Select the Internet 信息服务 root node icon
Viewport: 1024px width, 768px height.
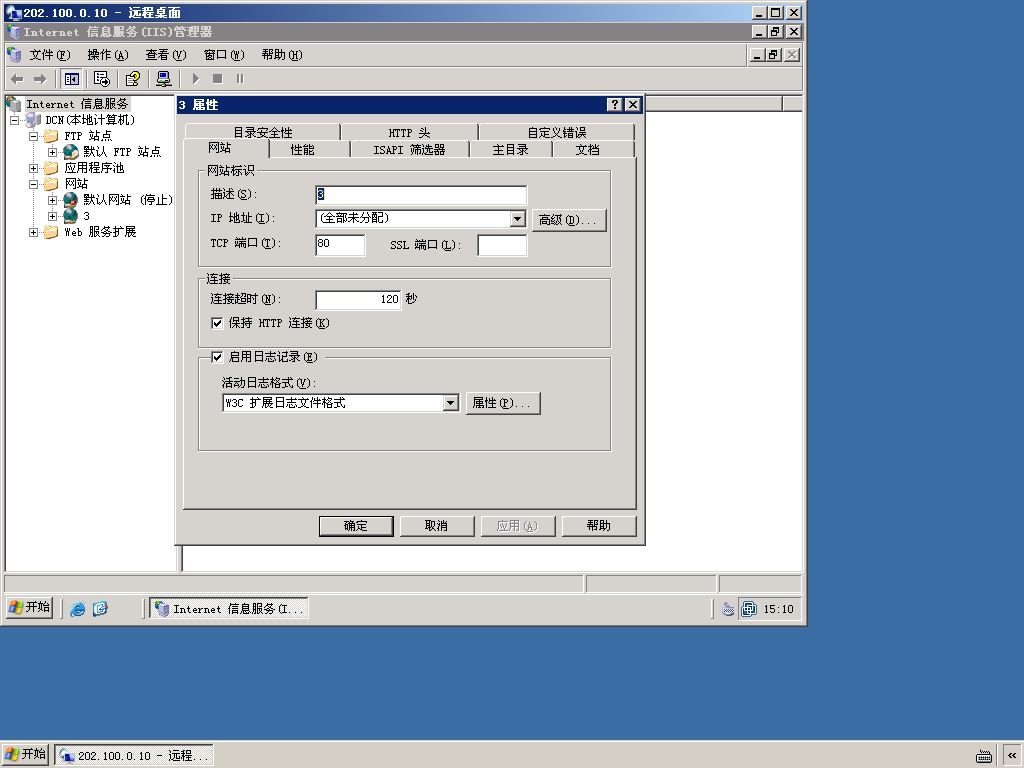pos(14,104)
